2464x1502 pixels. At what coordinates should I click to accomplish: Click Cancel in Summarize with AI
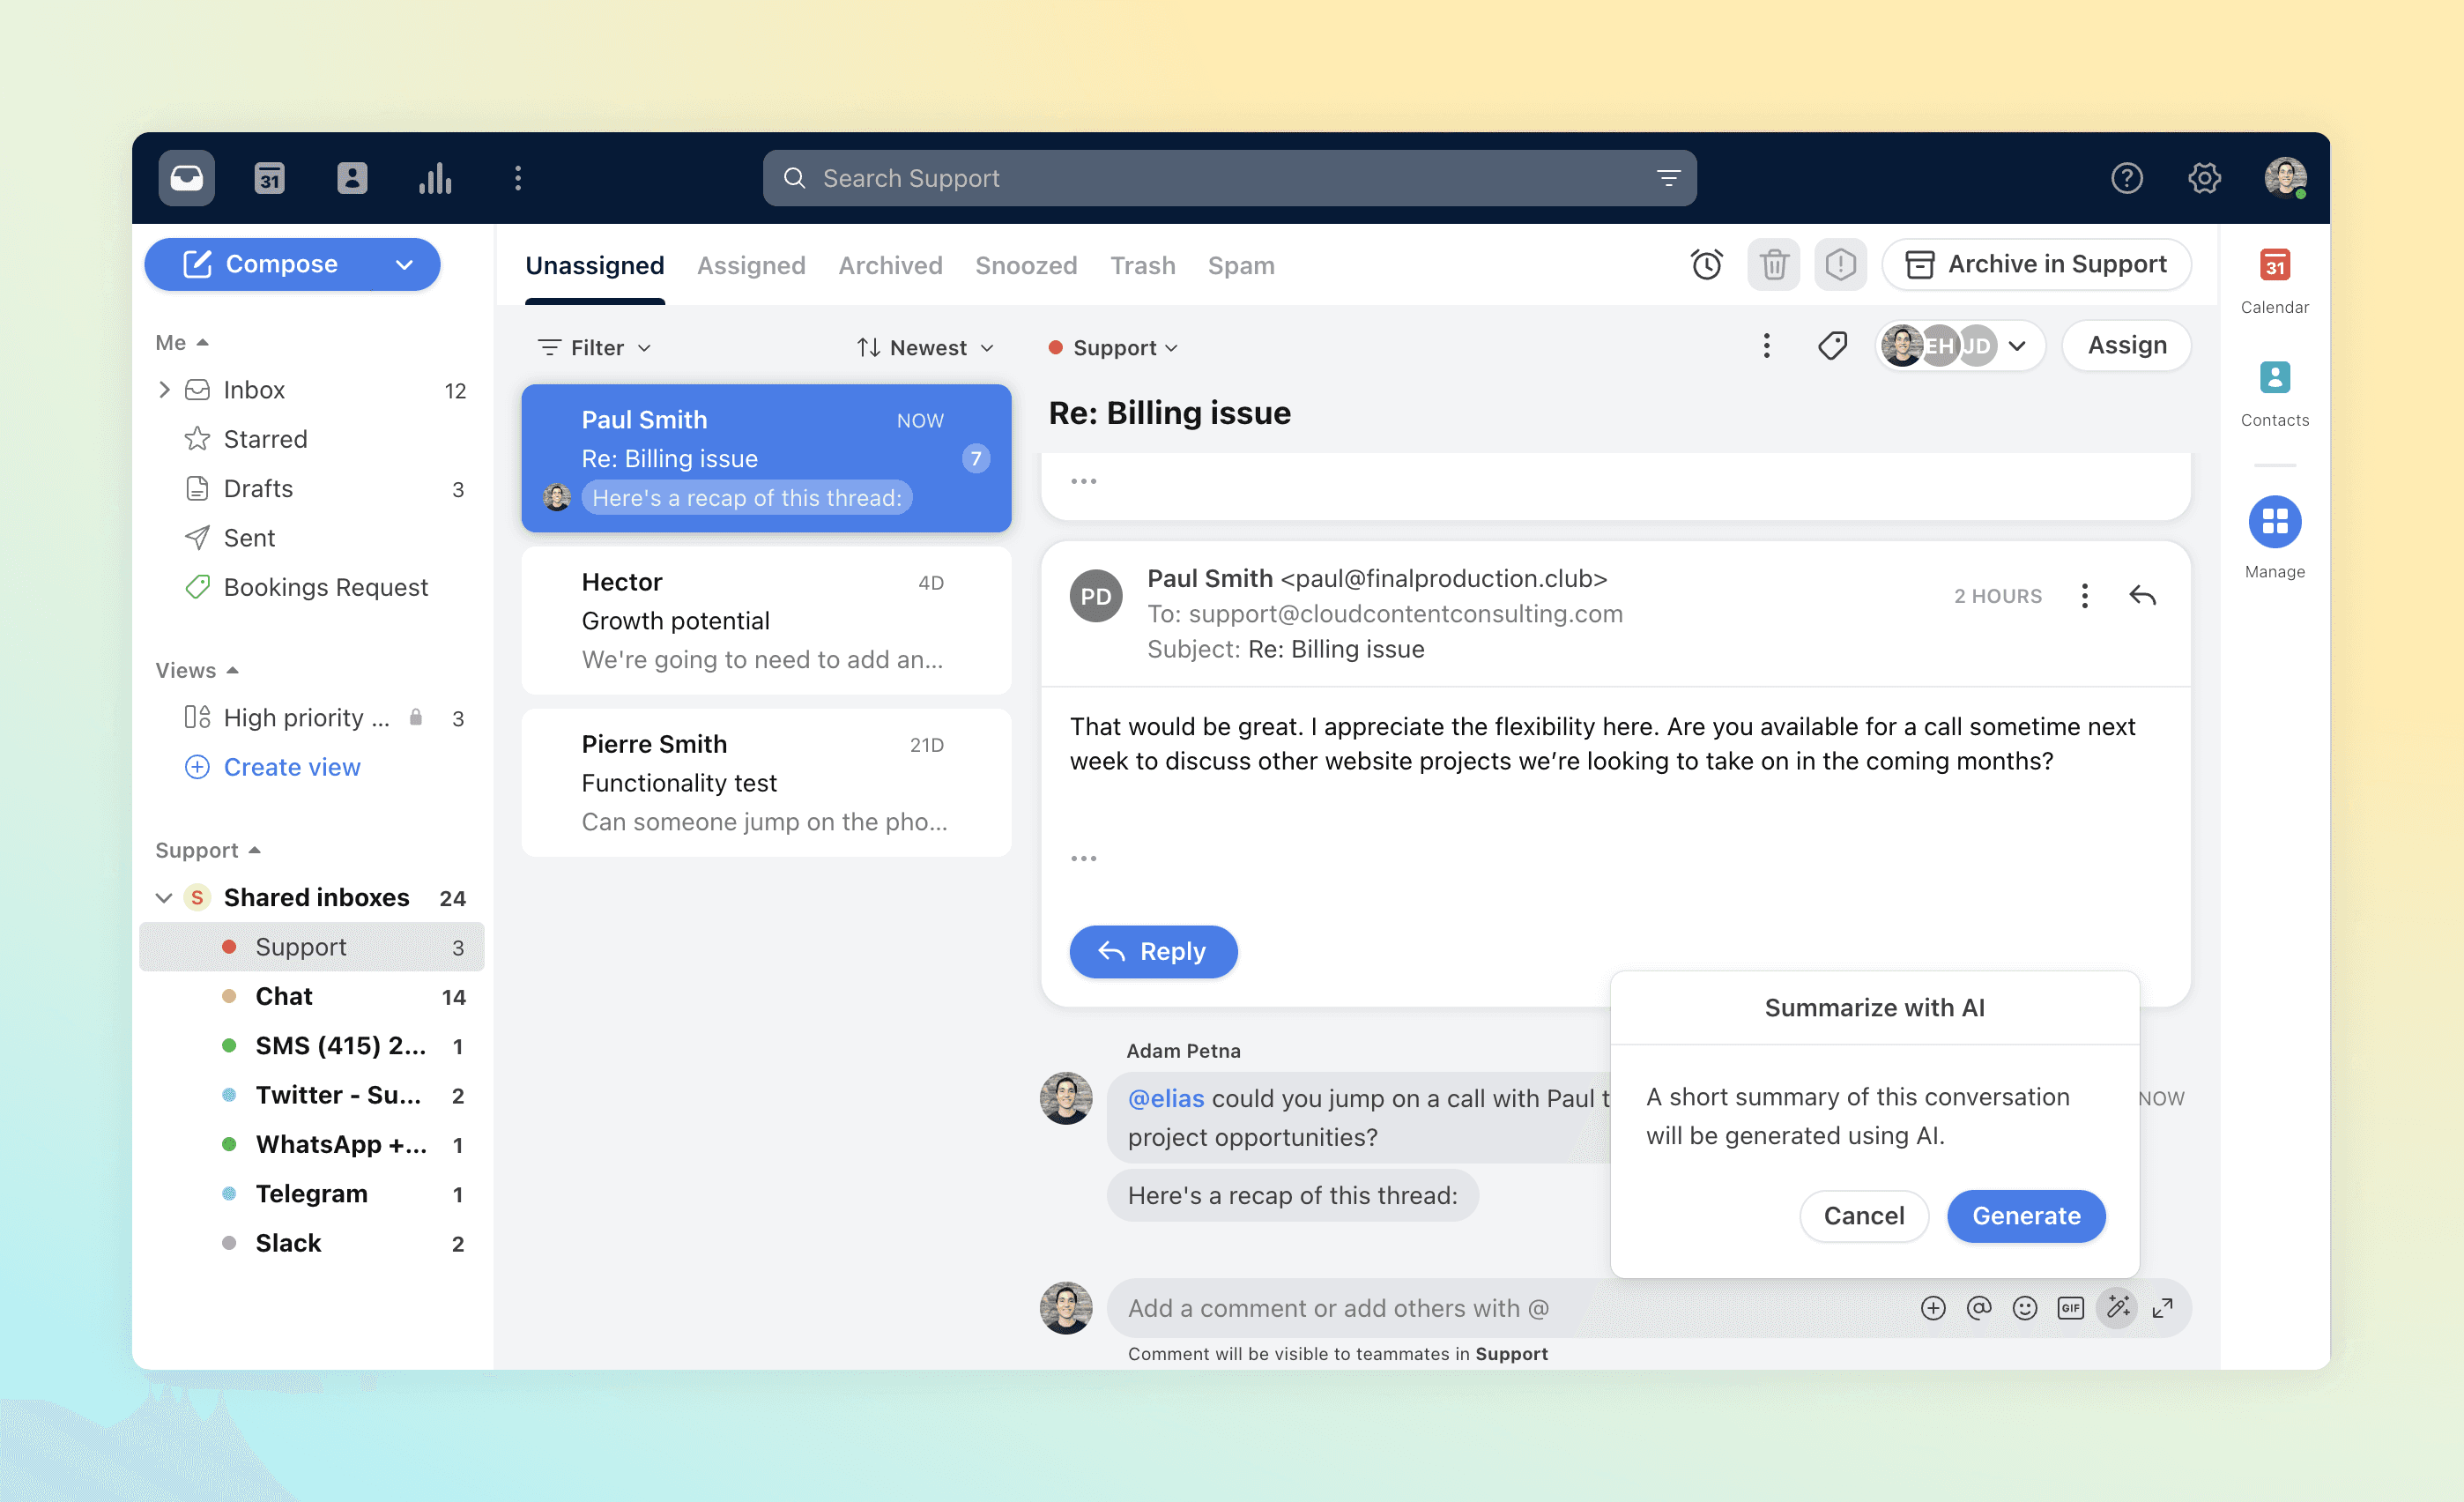tap(1864, 1216)
